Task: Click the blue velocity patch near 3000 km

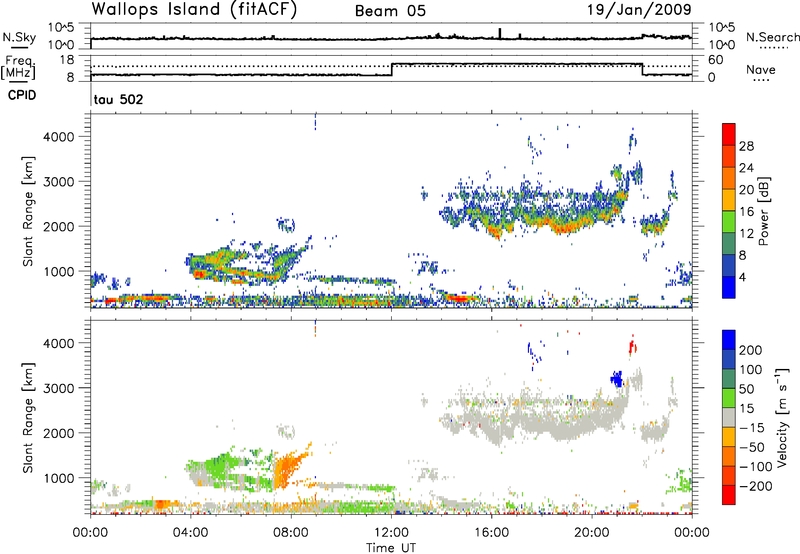Action: pos(617,379)
